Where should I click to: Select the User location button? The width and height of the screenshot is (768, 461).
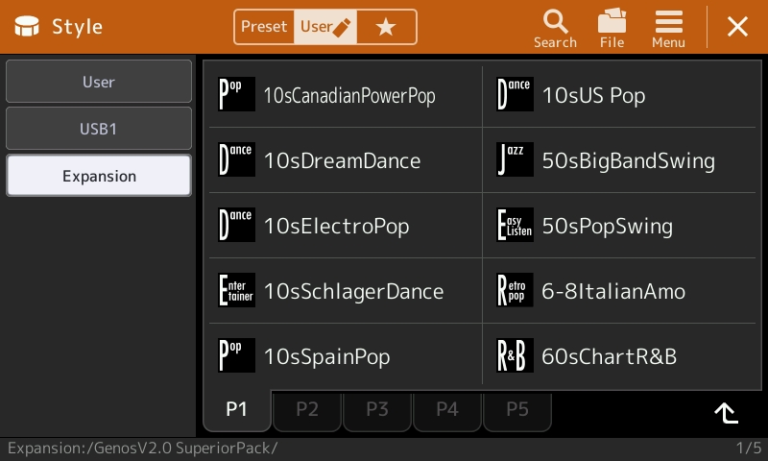(x=98, y=81)
